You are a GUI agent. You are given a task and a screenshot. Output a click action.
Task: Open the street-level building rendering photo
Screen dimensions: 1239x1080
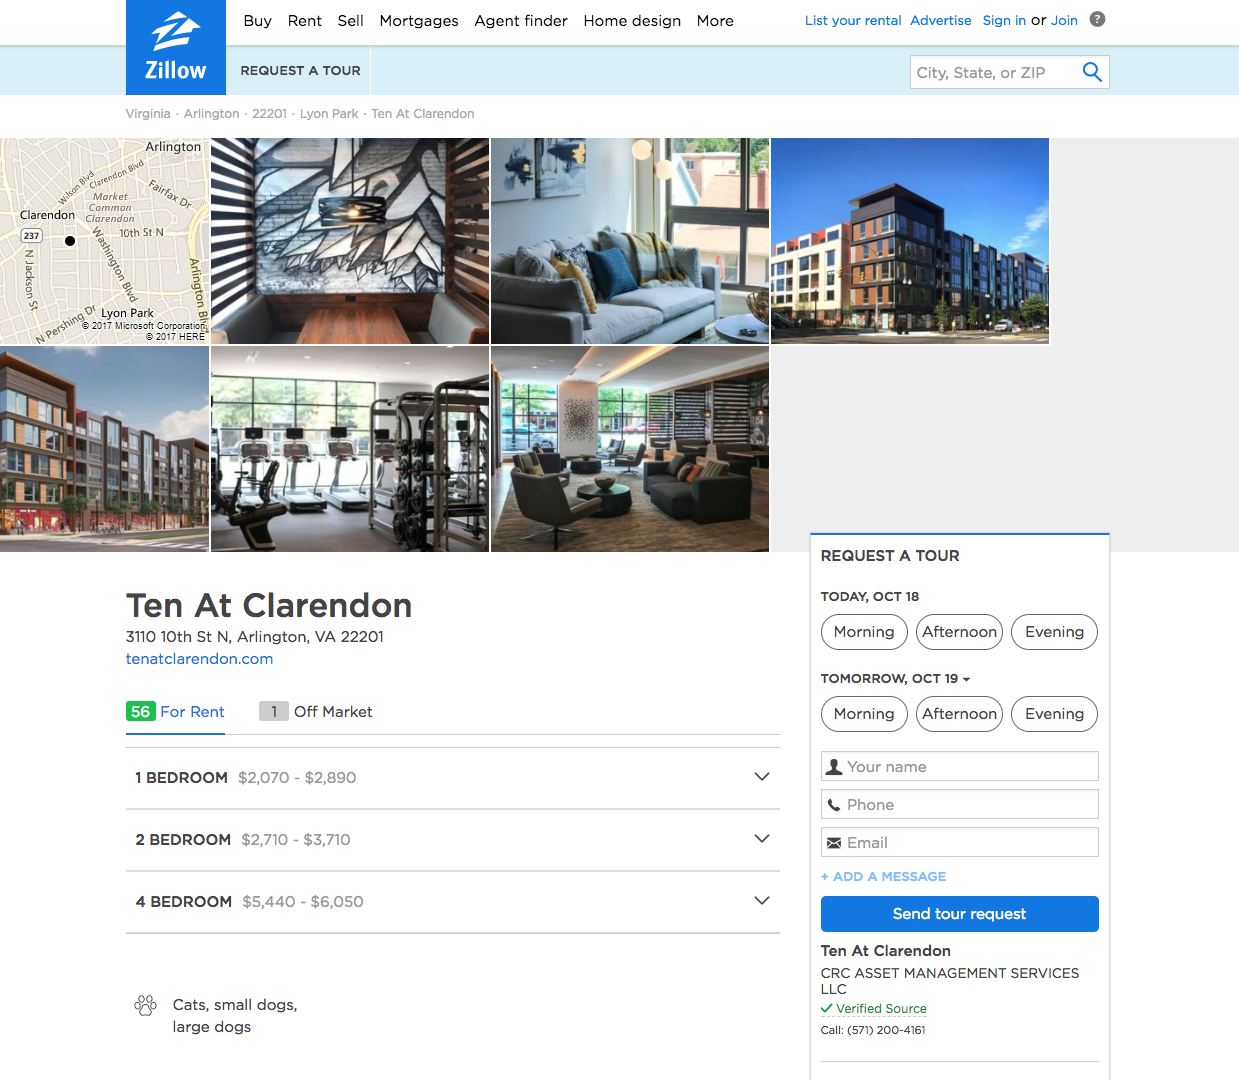[x=104, y=449]
